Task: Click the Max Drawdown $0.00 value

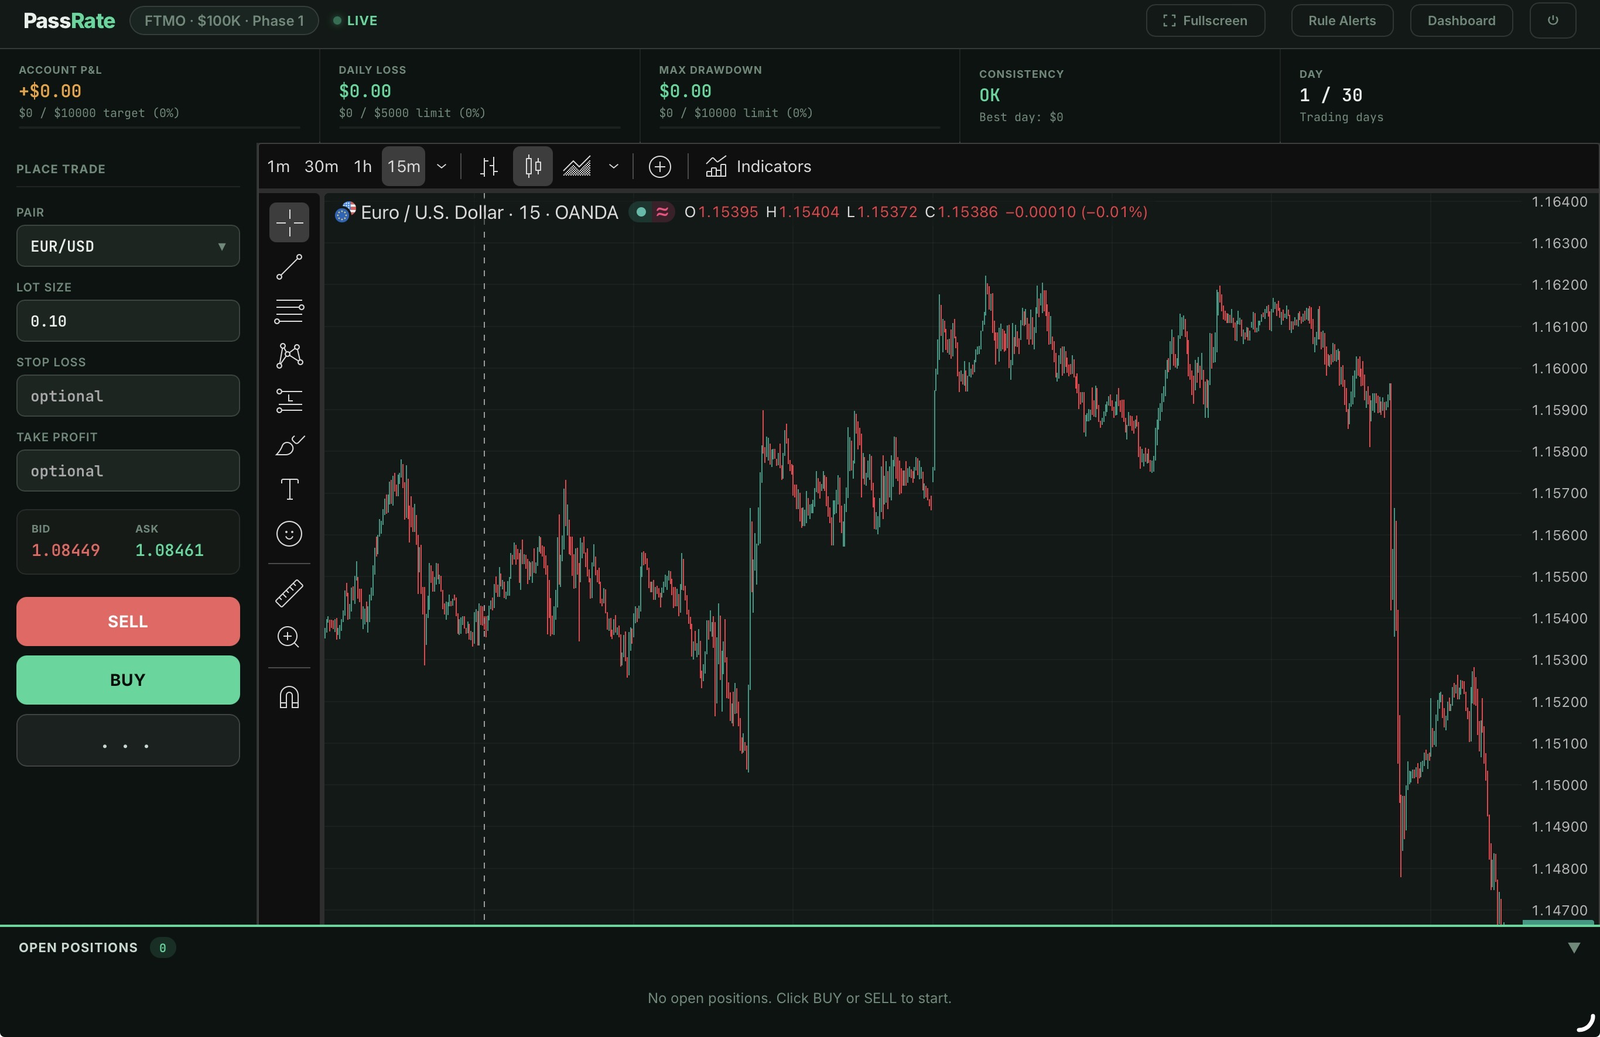Action: [x=685, y=91]
